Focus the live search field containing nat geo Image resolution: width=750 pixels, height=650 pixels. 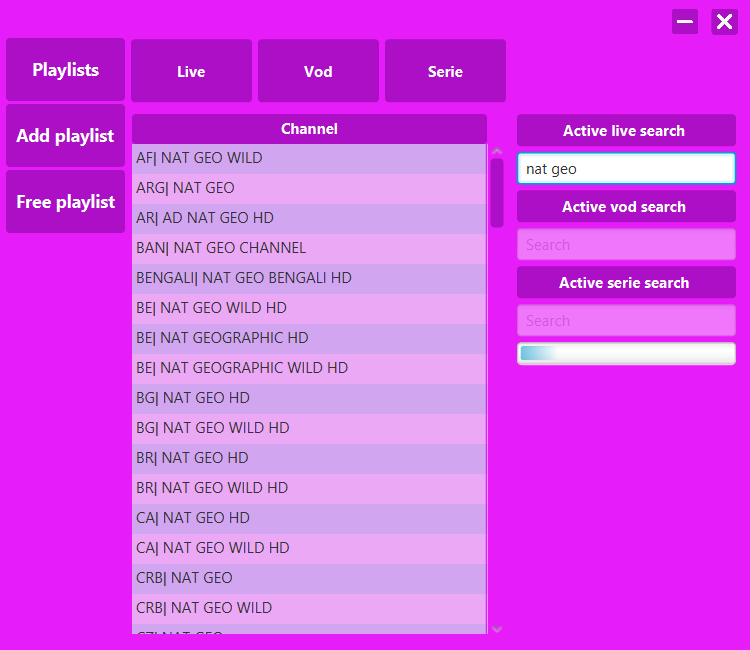click(x=626, y=168)
